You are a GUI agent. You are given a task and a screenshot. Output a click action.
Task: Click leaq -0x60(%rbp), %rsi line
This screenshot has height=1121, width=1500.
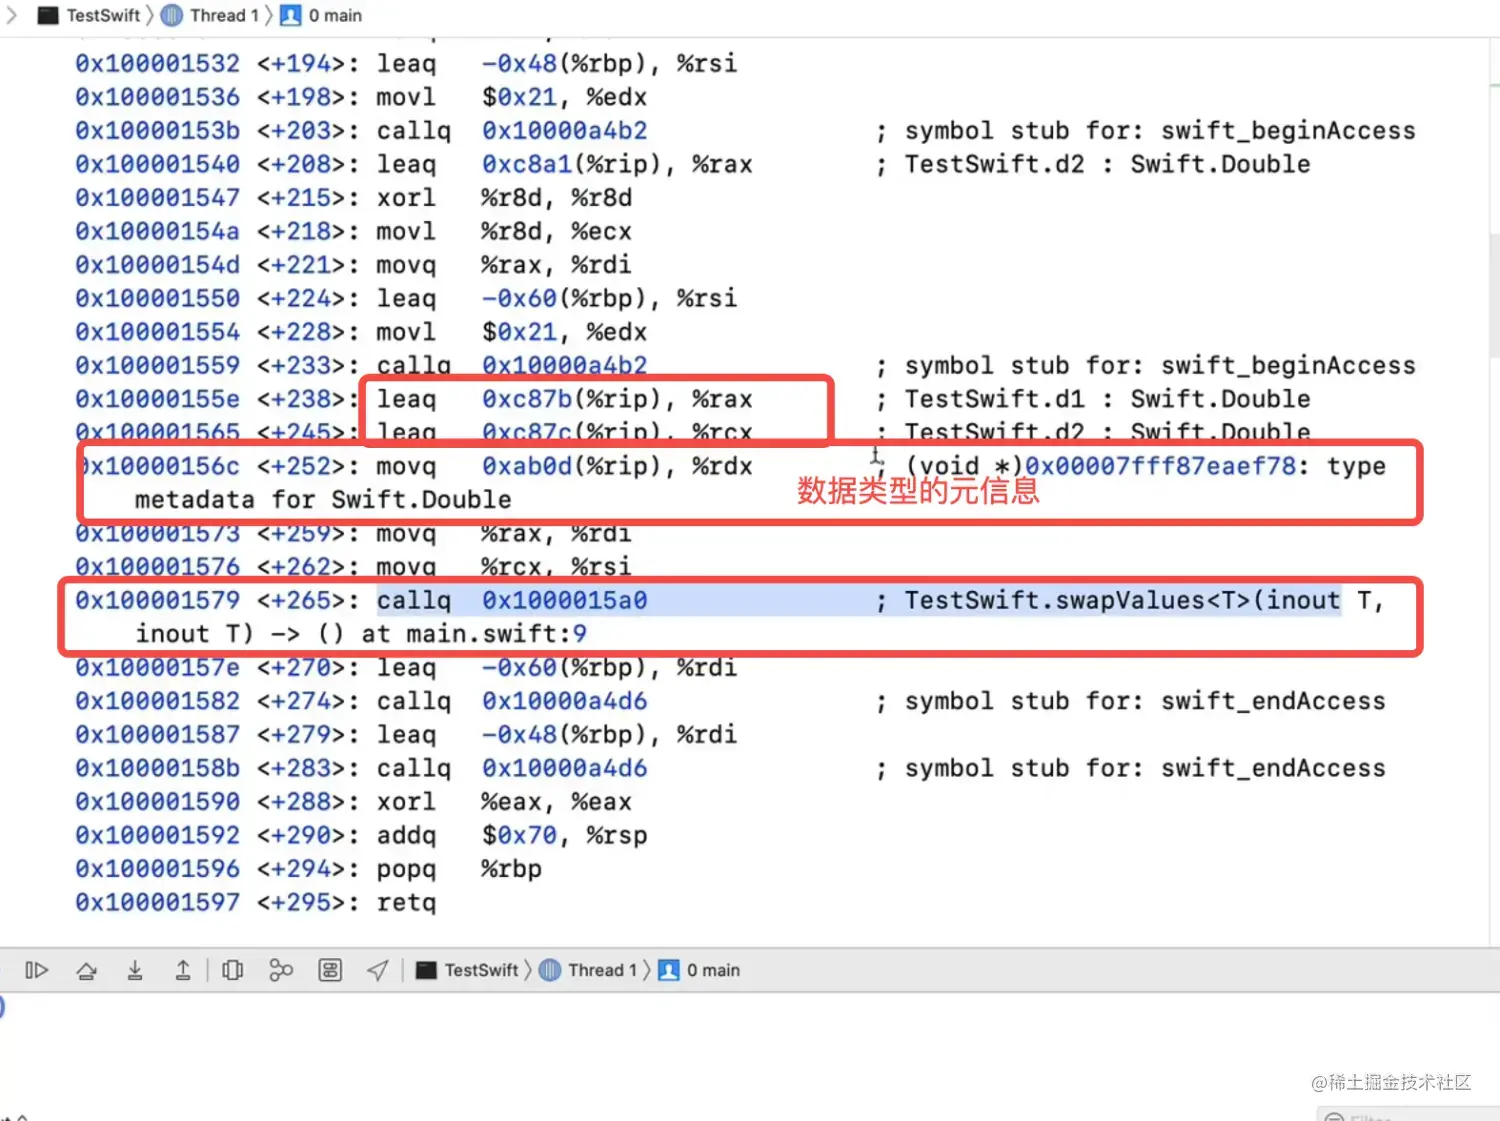tap(406, 299)
